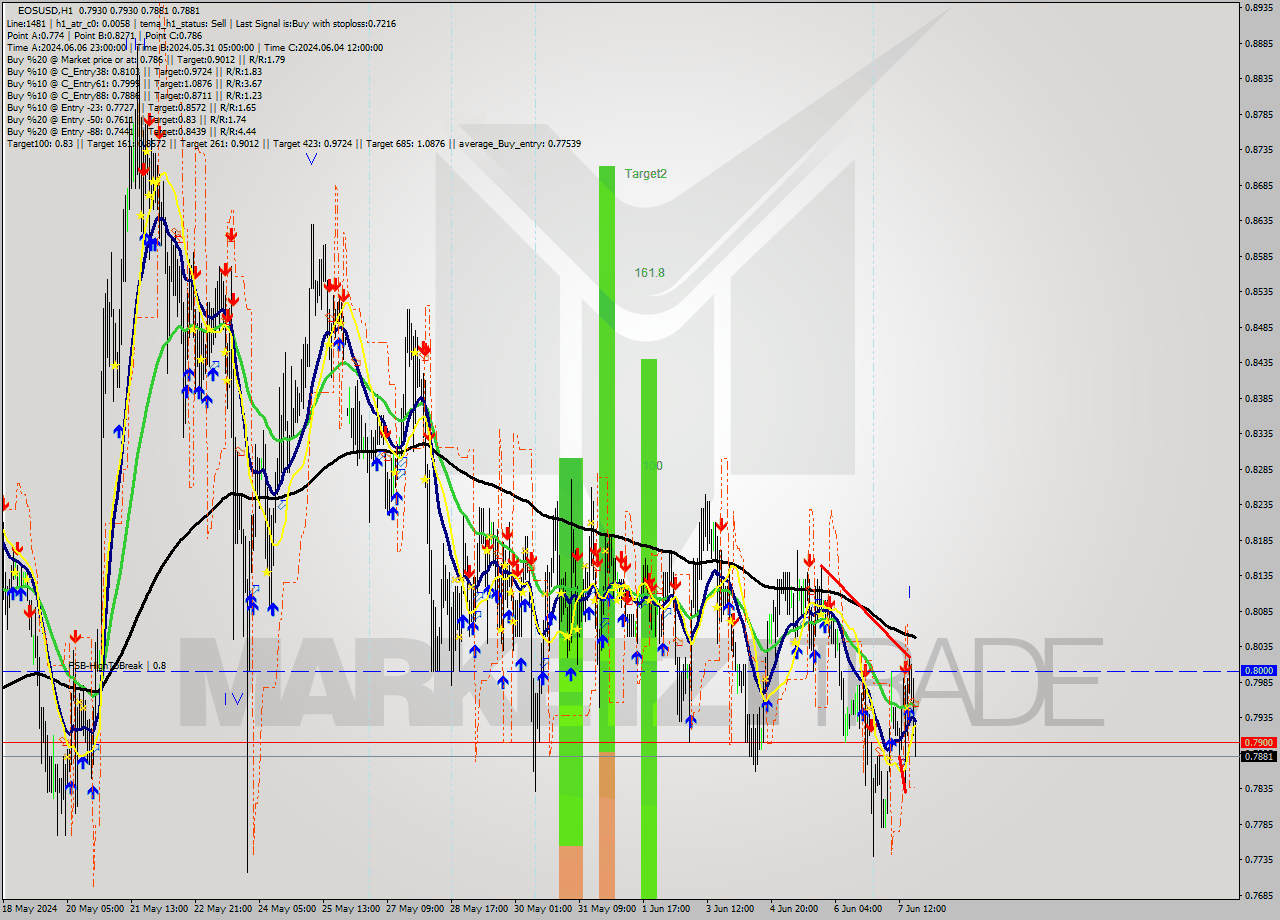The height and width of the screenshot is (920, 1280).
Task: Click the 3 Jun 12:00 time label
Action: pos(730,909)
